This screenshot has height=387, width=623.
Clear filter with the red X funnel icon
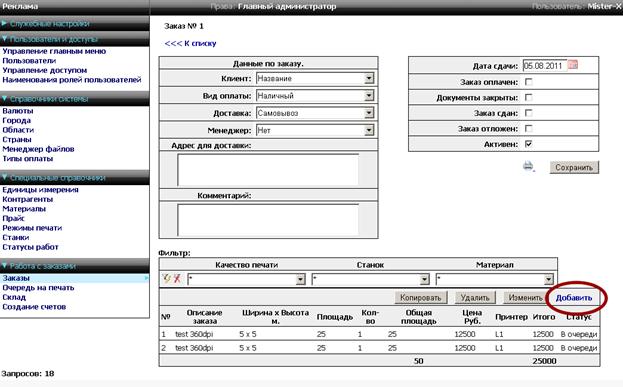(177, 279)
